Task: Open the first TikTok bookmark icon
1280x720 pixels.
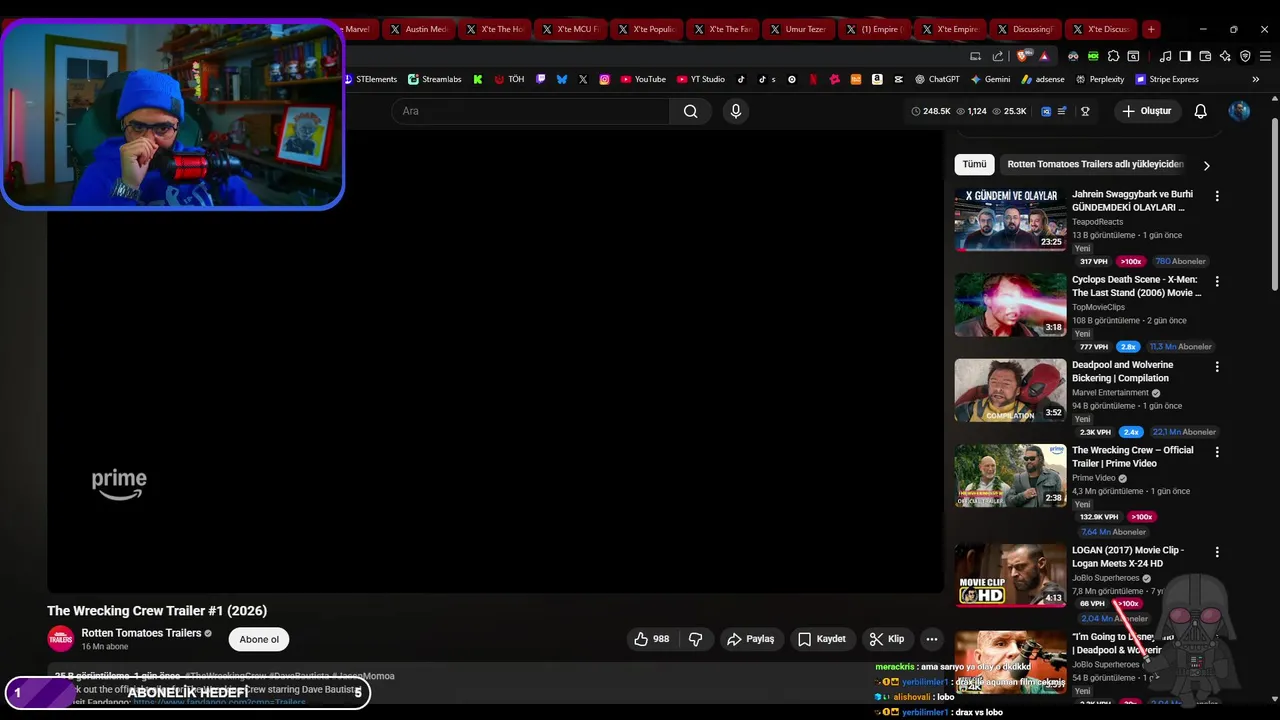Action: (741, 79)
